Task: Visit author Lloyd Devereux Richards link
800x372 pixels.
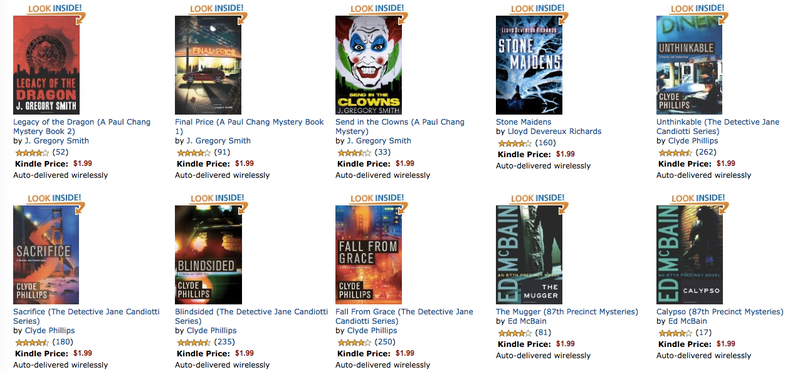Action: pyautogui.click(x=554, y=131)
